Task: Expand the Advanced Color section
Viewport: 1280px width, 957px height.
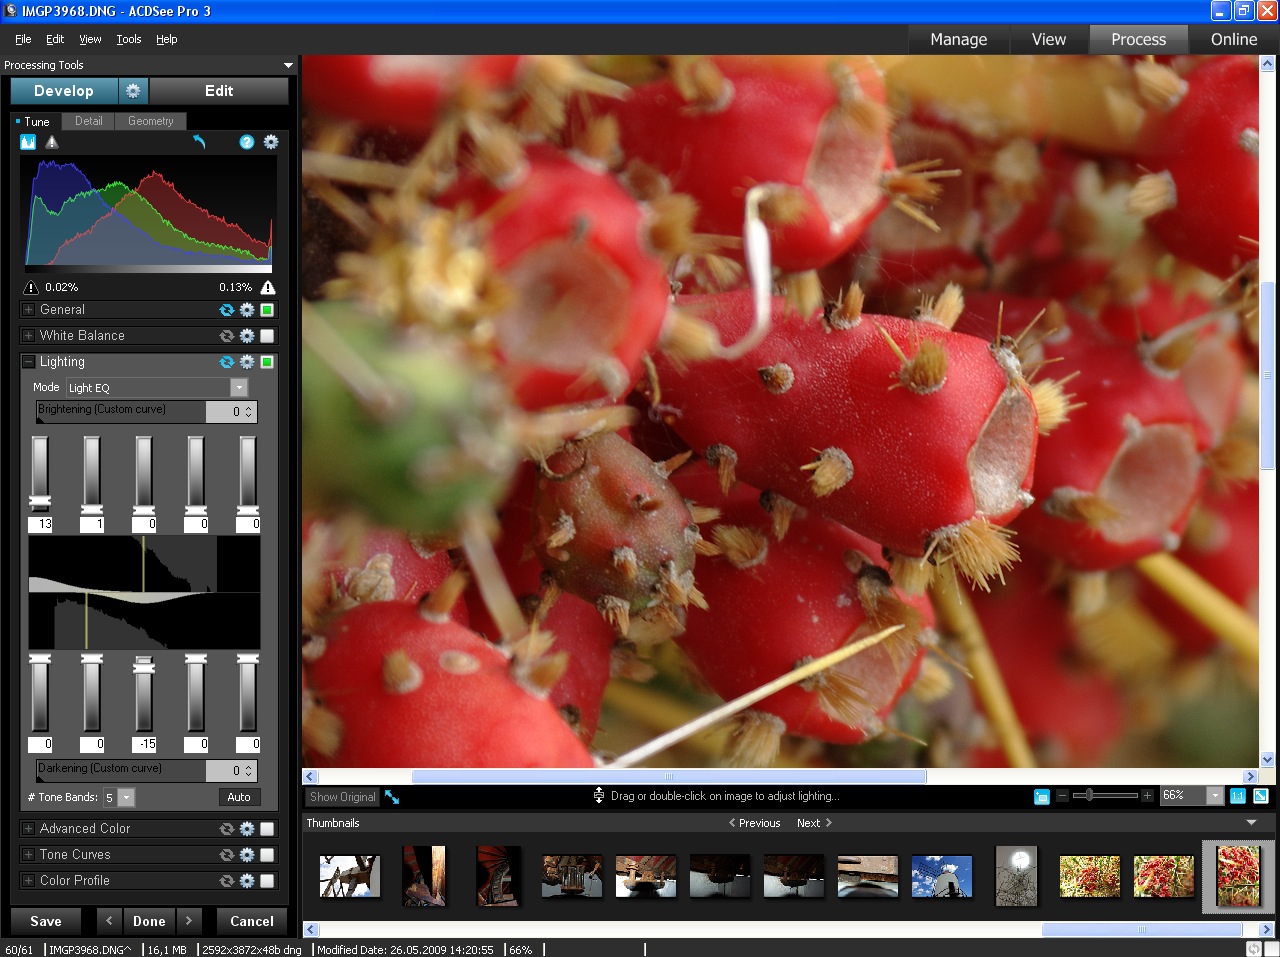Action: tap(27, 828)
